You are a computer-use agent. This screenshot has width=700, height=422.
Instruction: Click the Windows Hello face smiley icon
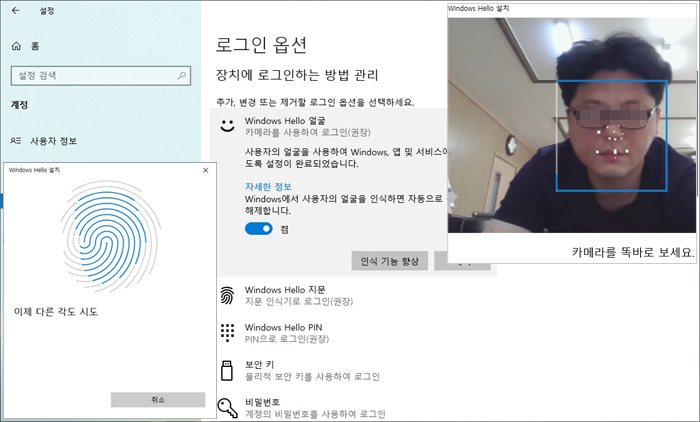[227, 125]
